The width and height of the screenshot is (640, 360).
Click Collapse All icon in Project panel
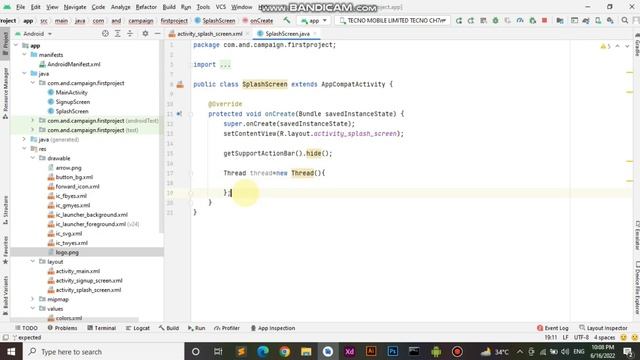130,33
